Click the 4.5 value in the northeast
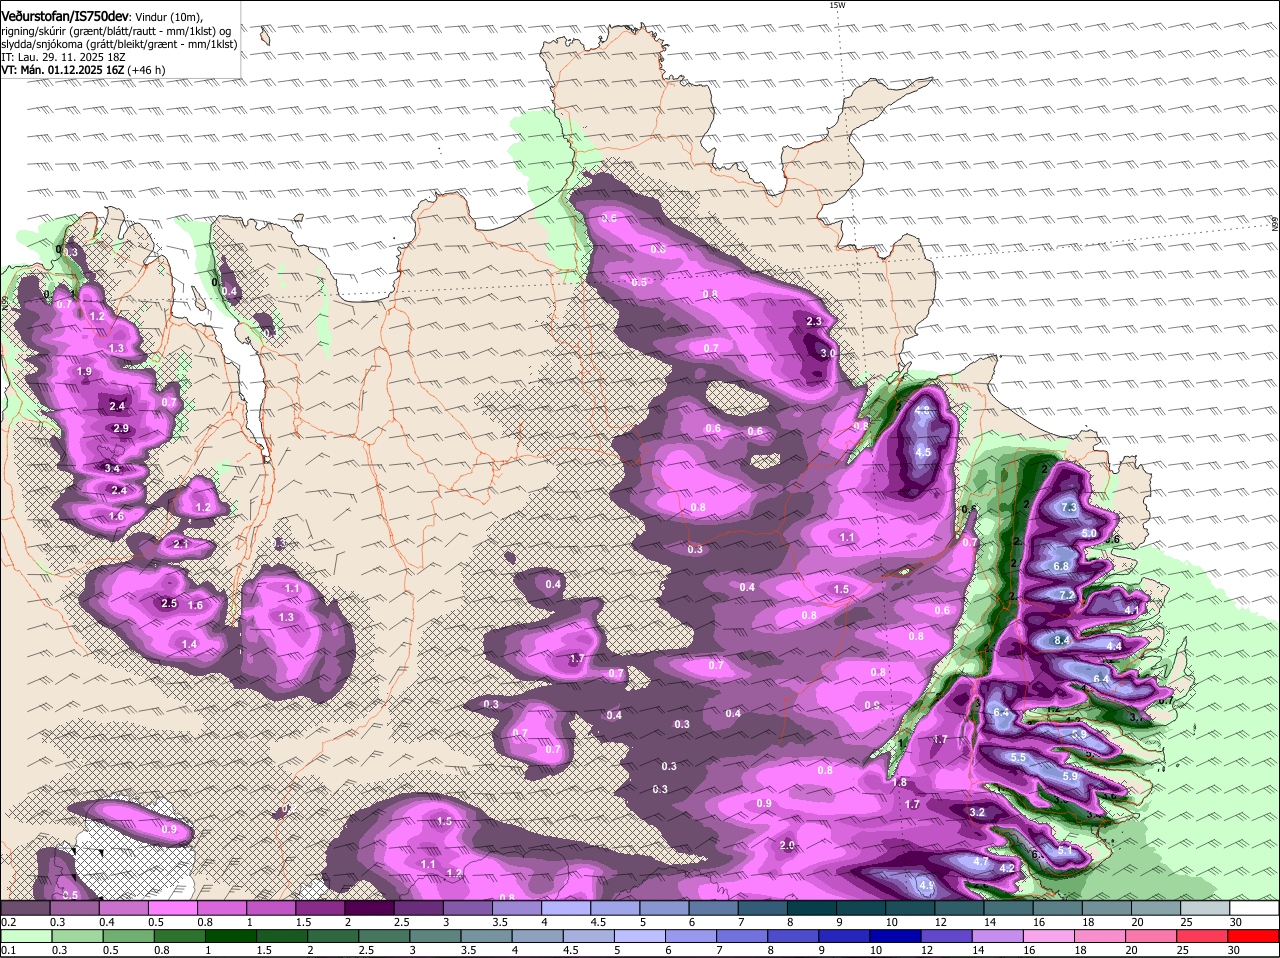The height and width of the screenshot is (958, 1280). [923, 452]
